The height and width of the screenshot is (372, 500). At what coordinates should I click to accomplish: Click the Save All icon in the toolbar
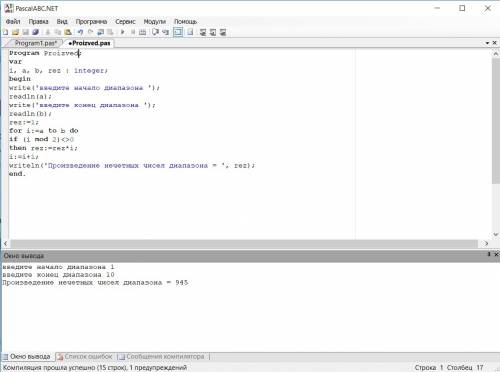point(35,32)
